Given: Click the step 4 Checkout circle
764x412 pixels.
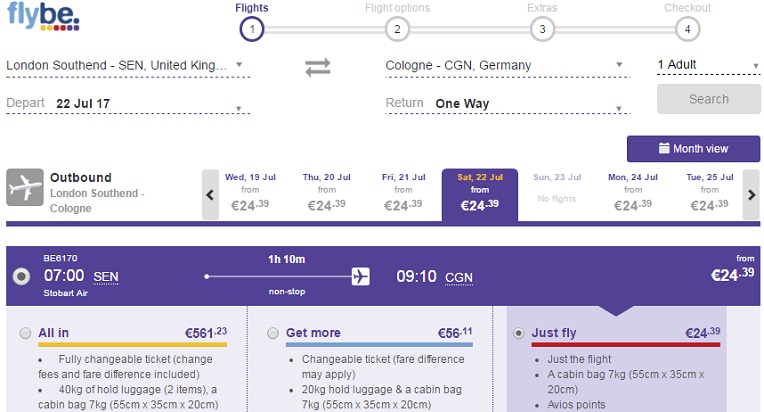Looking at the screenshot, I should [x=688, y=29].
